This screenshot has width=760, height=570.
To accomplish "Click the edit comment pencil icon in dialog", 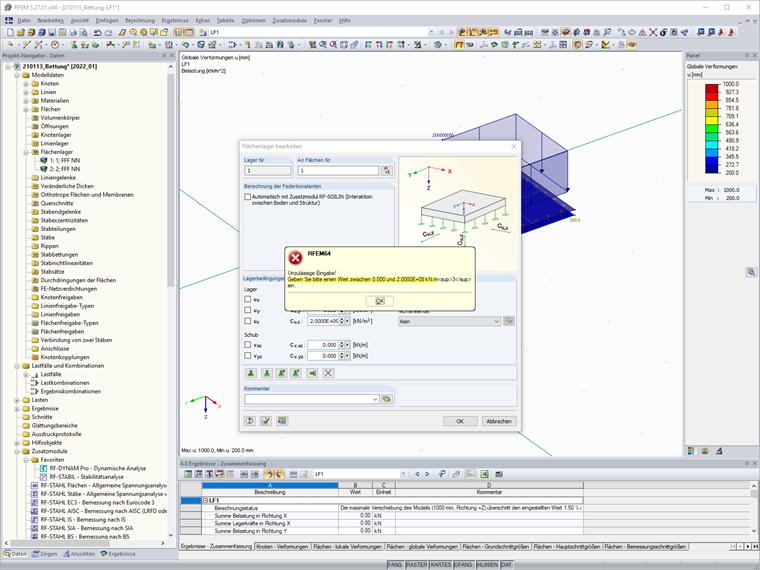I will point(266,421).
